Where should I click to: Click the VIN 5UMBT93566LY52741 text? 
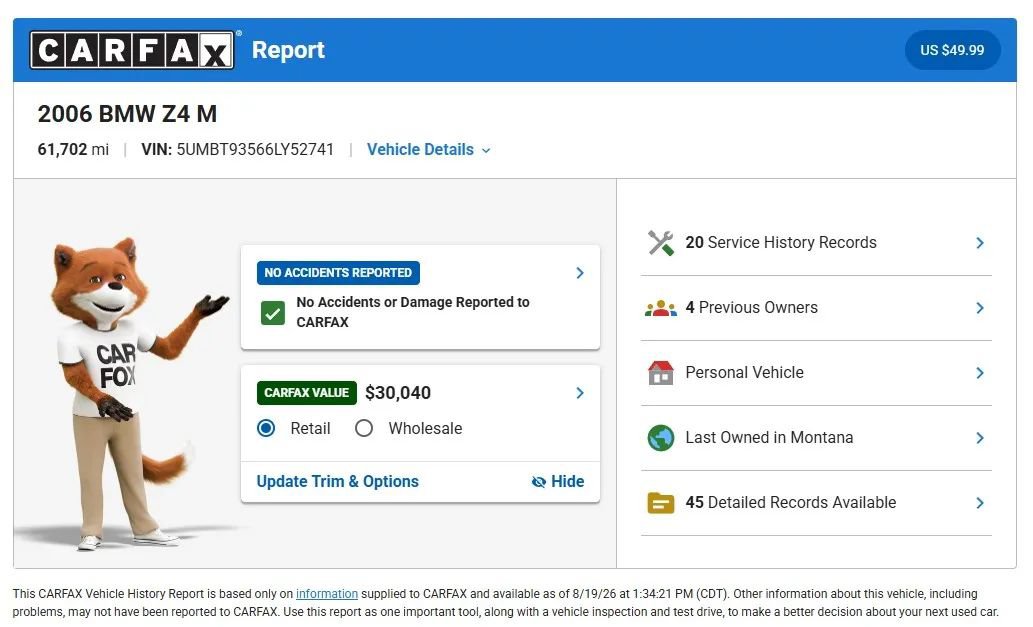(237, 150)
